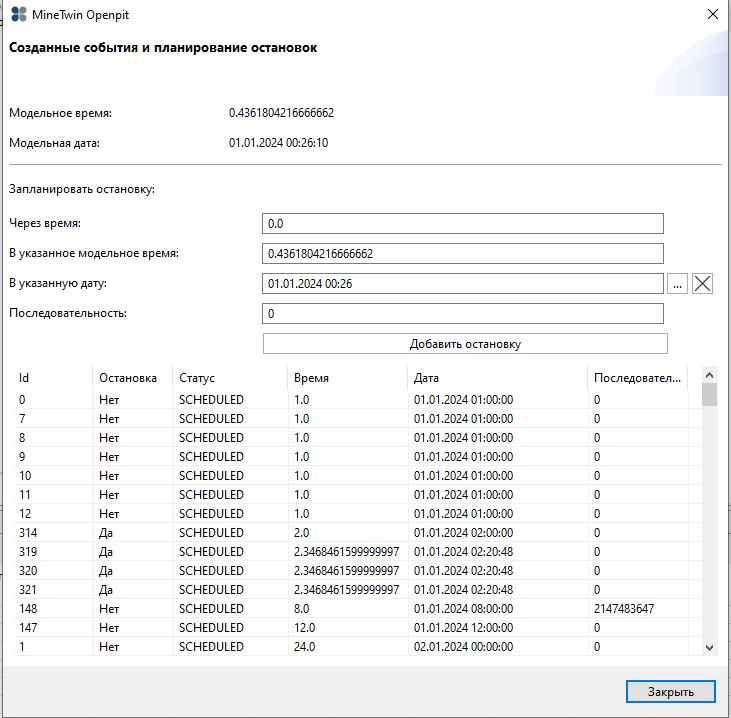
Task: Click scrollbar down arrow in table
Action: click(x=710, y=647)
